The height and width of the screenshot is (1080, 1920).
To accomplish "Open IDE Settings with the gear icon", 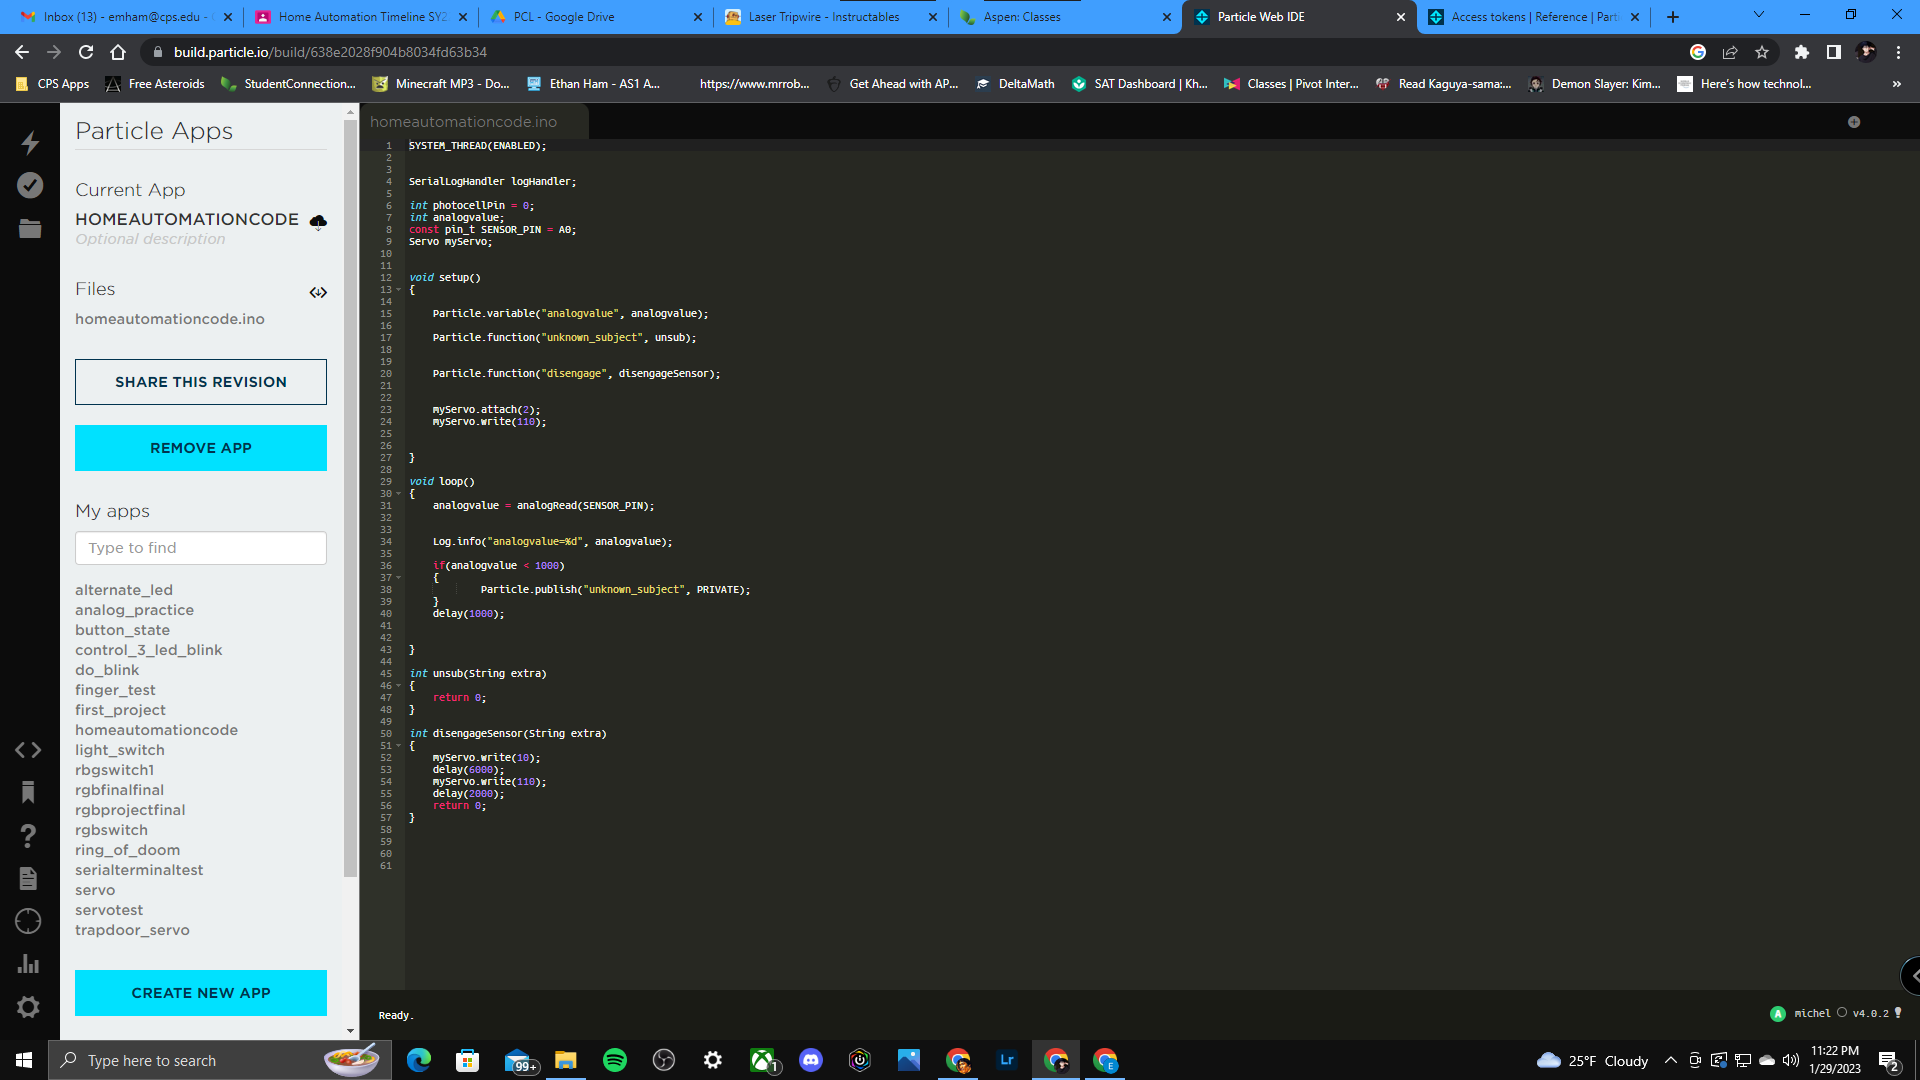I will pos(29,1007).
